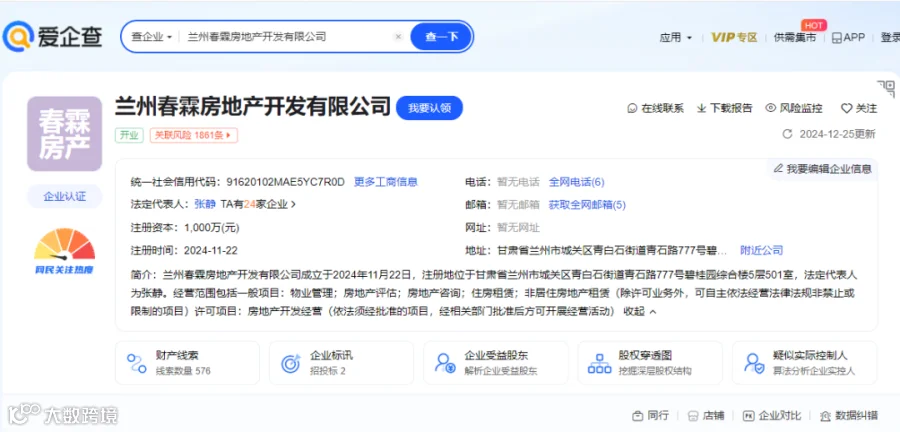
Task: Click 我要编辑企业信息 edit button
Action: coord(823,169)
